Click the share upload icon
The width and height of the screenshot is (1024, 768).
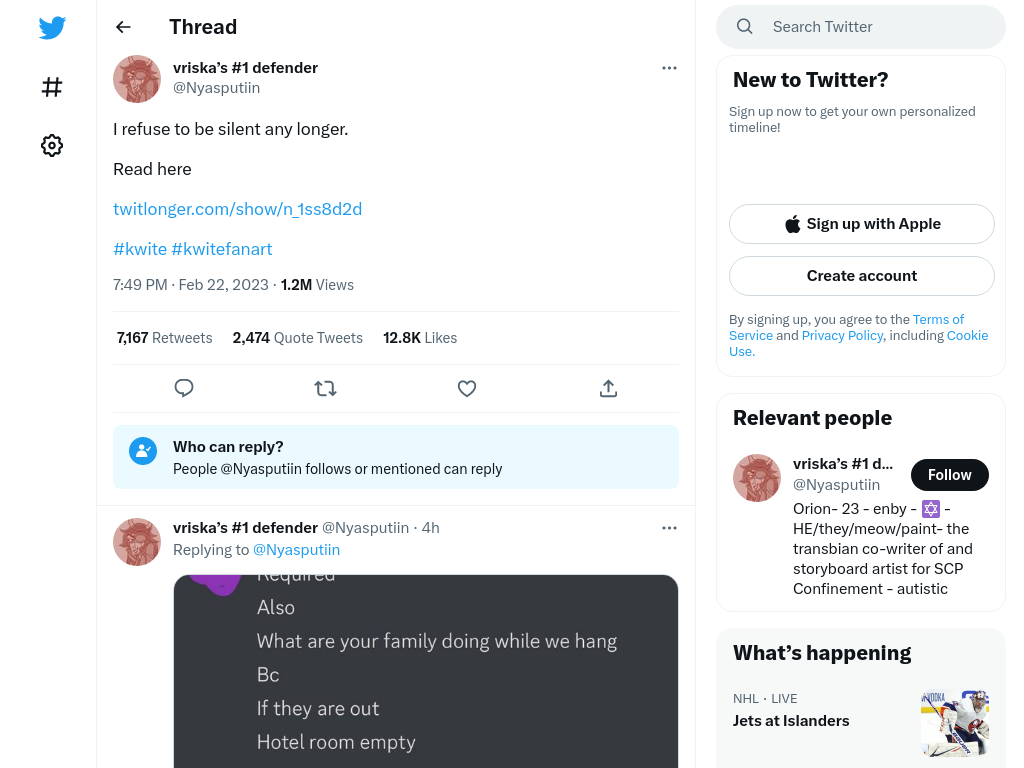click(608, 389)
